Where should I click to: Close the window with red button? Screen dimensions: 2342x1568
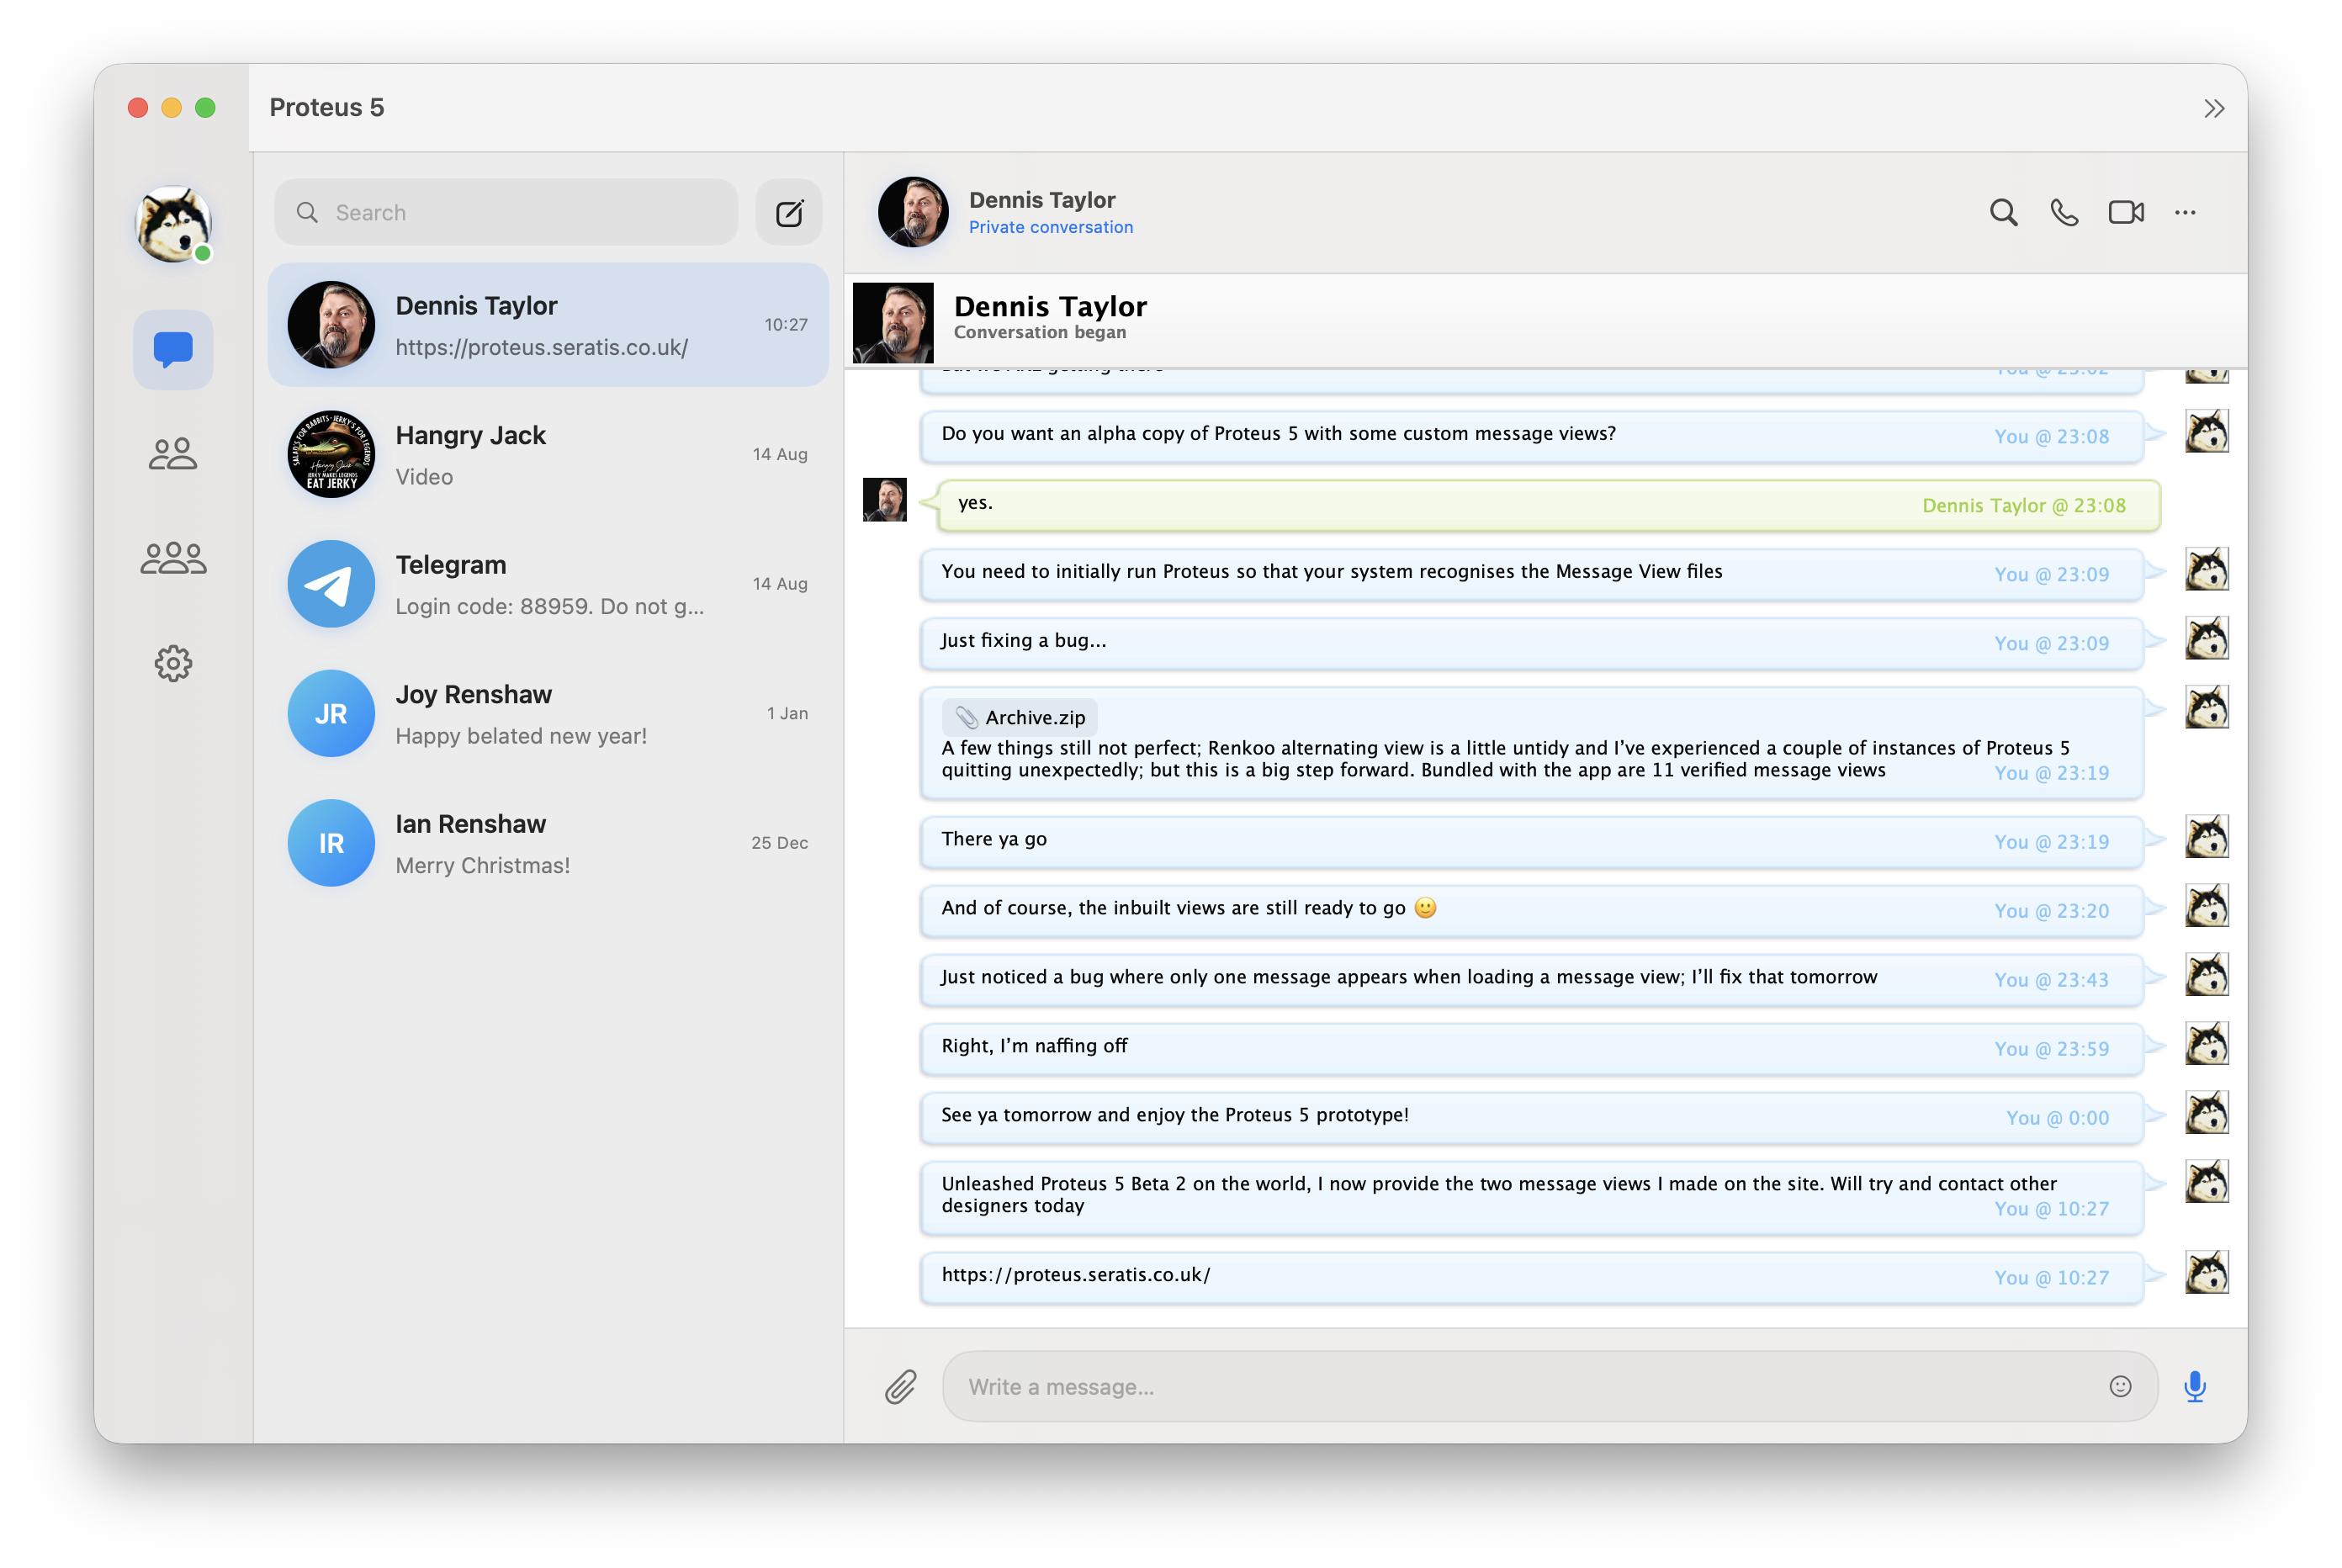tap(138, 108)
